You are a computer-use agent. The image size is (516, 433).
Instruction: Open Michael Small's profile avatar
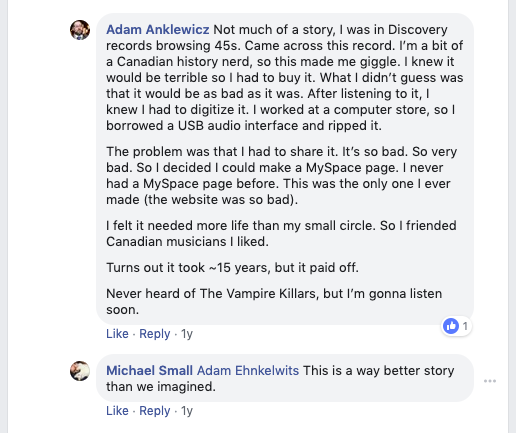80,371
